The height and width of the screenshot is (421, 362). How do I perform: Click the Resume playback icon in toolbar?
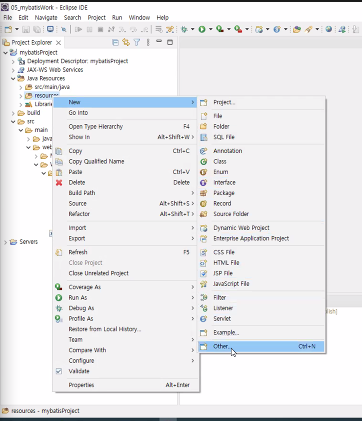[79, 29]
